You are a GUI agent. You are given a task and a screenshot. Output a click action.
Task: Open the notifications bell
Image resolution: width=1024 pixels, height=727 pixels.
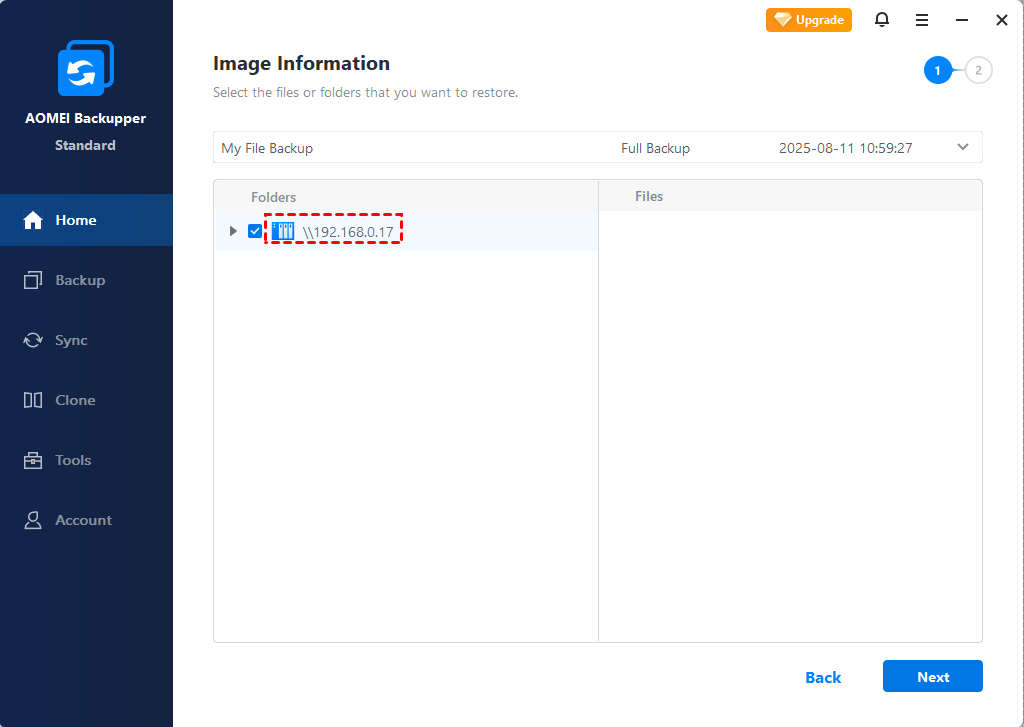pos(882,20)
